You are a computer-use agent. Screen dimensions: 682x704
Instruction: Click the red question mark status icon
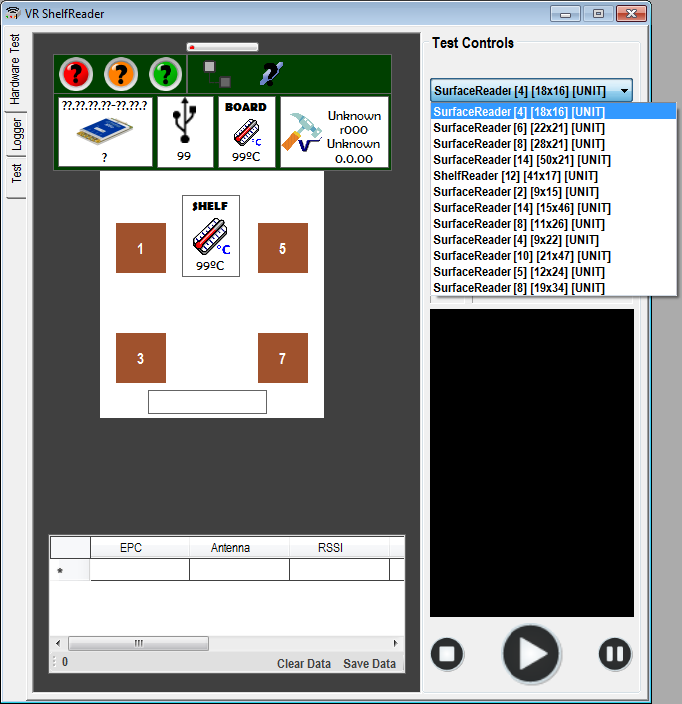[76, 73]
